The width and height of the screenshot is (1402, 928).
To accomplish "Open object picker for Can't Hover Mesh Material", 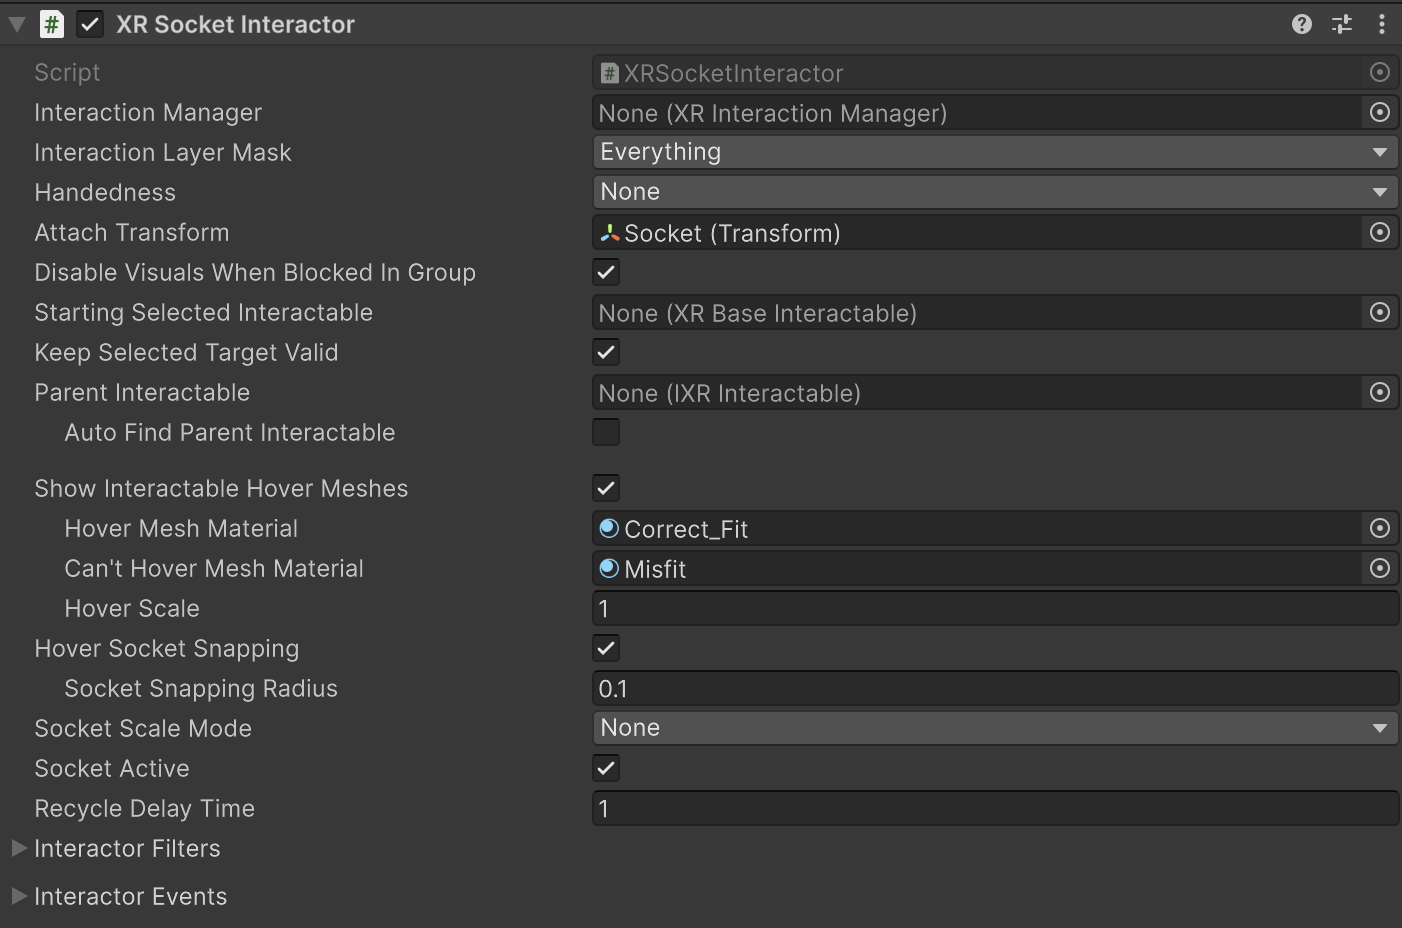I will coord(1380,568).
